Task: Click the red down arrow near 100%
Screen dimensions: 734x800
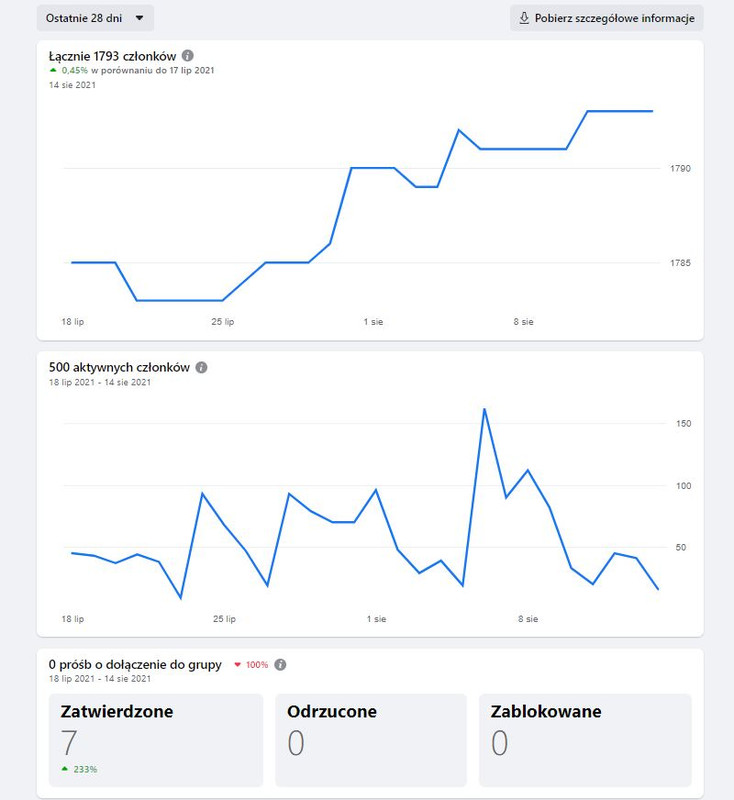Action: coord(237,665)
